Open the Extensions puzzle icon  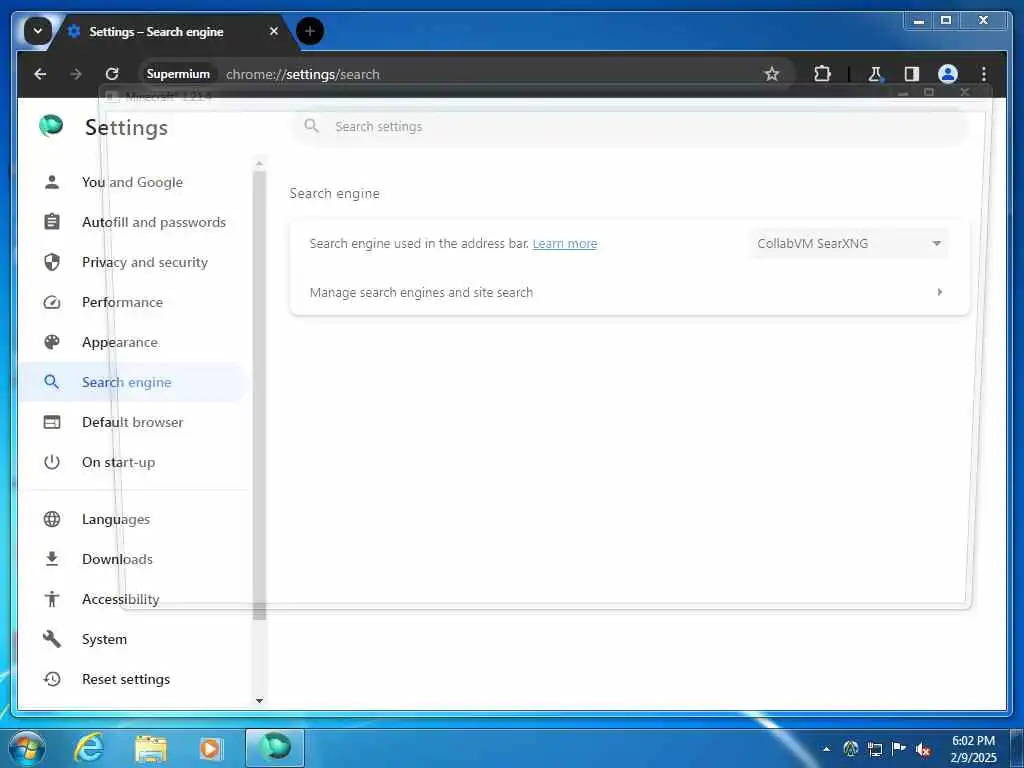[822, 74]
